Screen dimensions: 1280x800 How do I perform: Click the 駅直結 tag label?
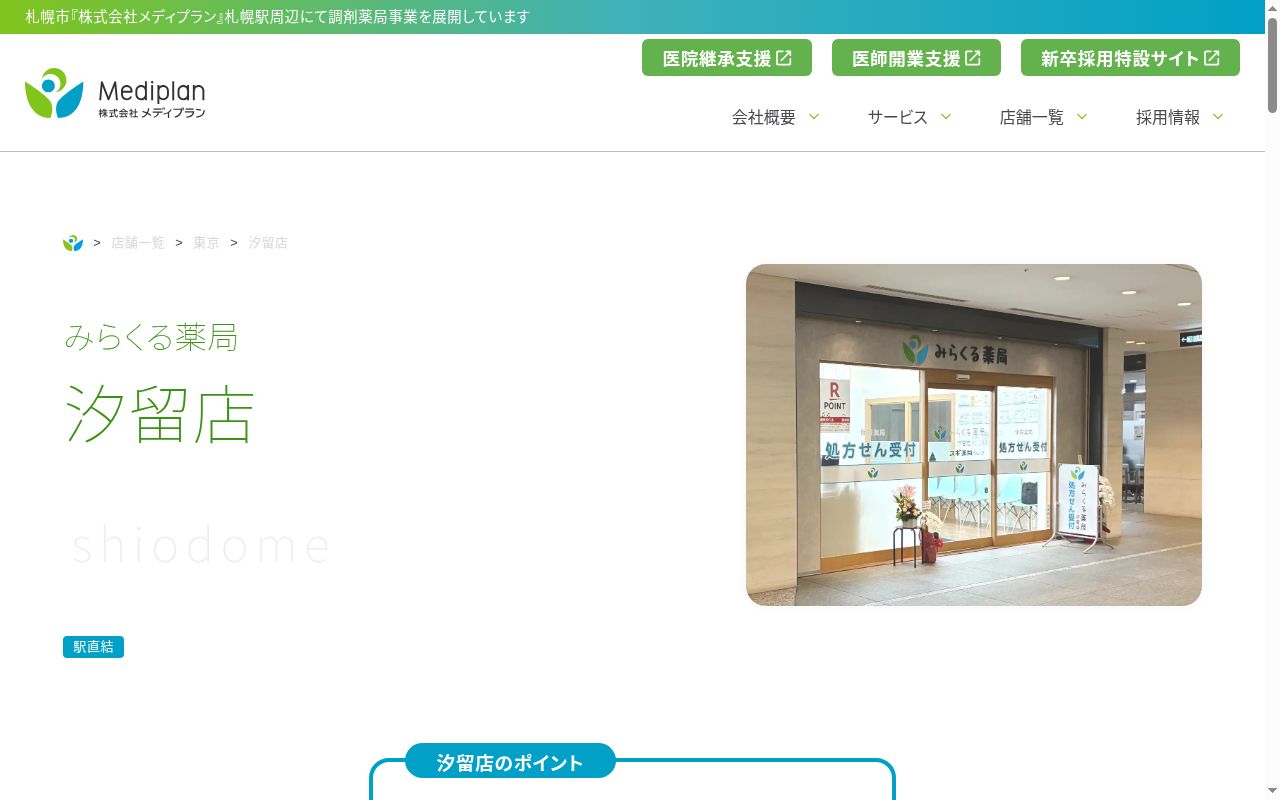pyautogui.click(x=93, y=647)
